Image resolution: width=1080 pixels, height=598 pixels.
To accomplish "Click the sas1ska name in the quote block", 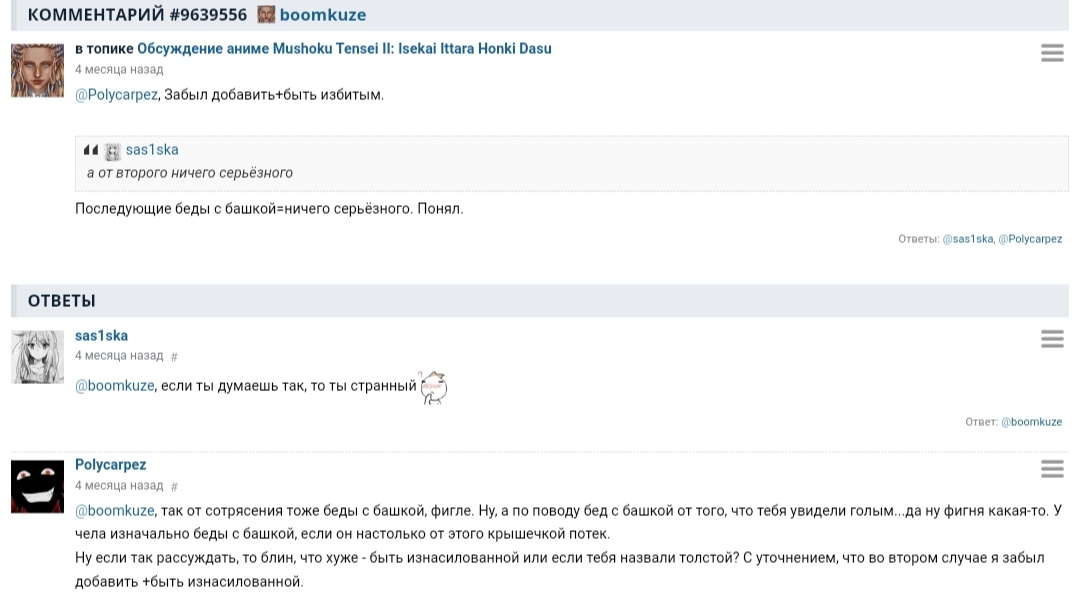I will pyautogui.click(x=152, y=150).
